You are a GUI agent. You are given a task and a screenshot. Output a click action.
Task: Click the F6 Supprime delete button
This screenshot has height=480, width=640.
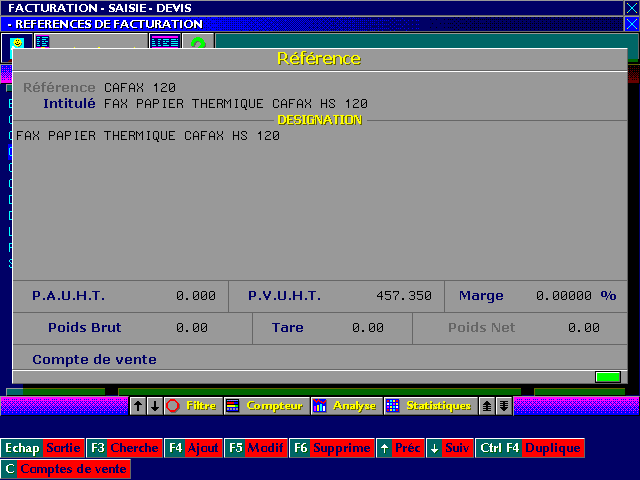[332, 448]
